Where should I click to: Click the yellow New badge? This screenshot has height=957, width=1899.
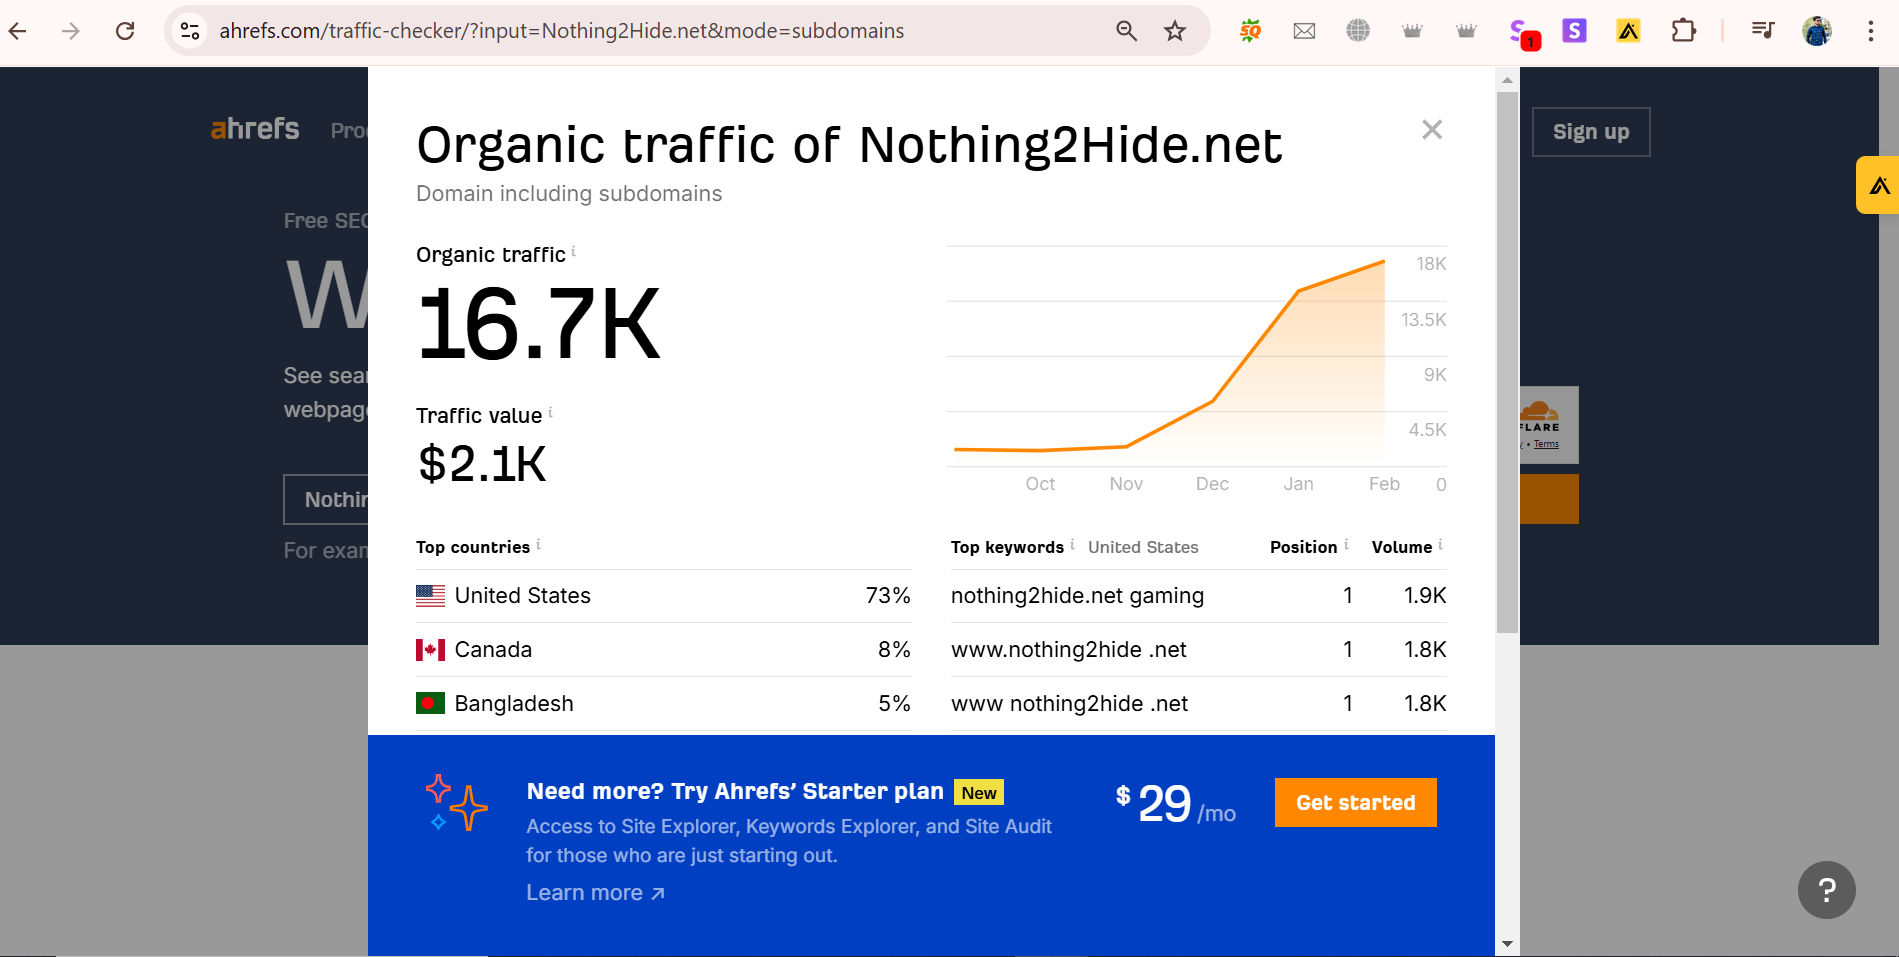click(979, 792)
